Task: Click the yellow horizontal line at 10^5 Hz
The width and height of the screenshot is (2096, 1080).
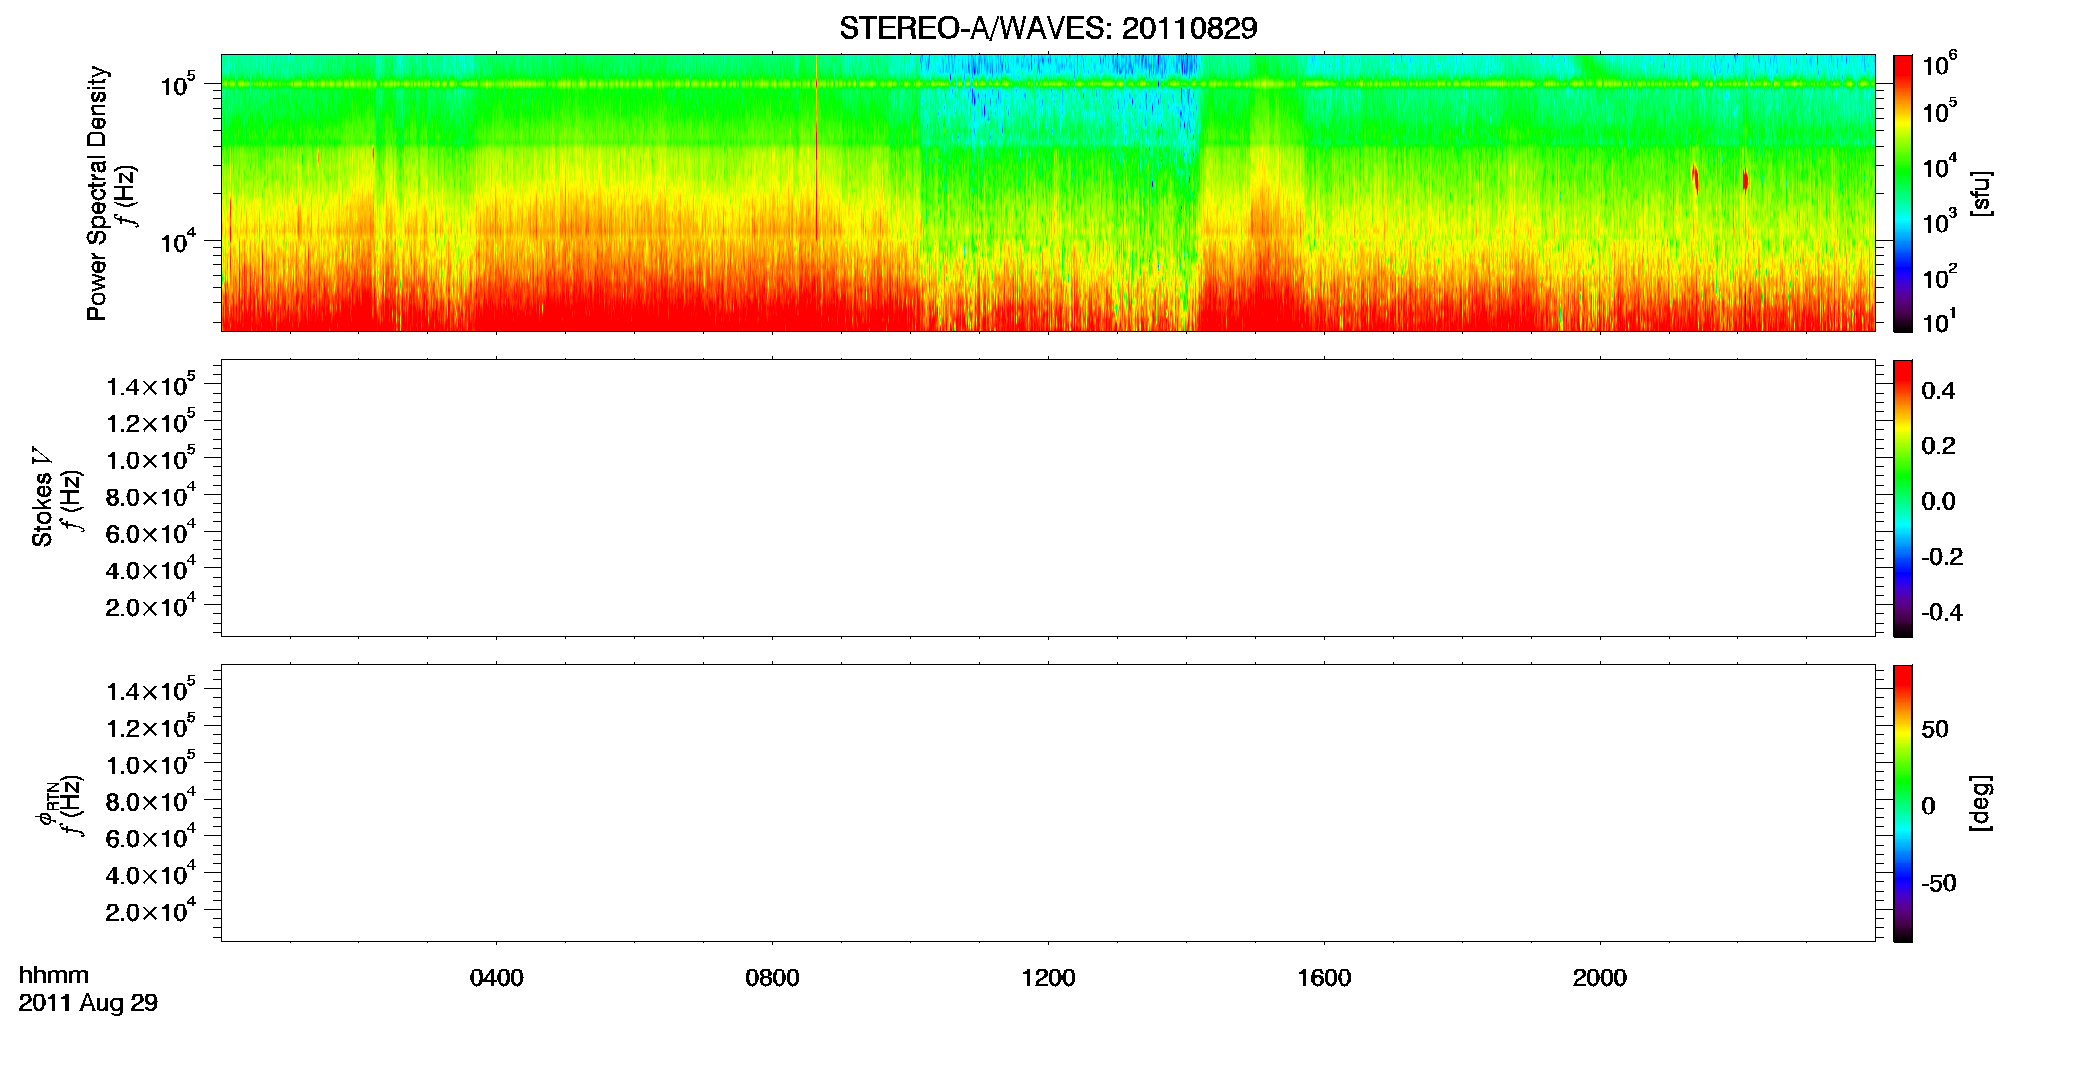Action: (1048, 84)
